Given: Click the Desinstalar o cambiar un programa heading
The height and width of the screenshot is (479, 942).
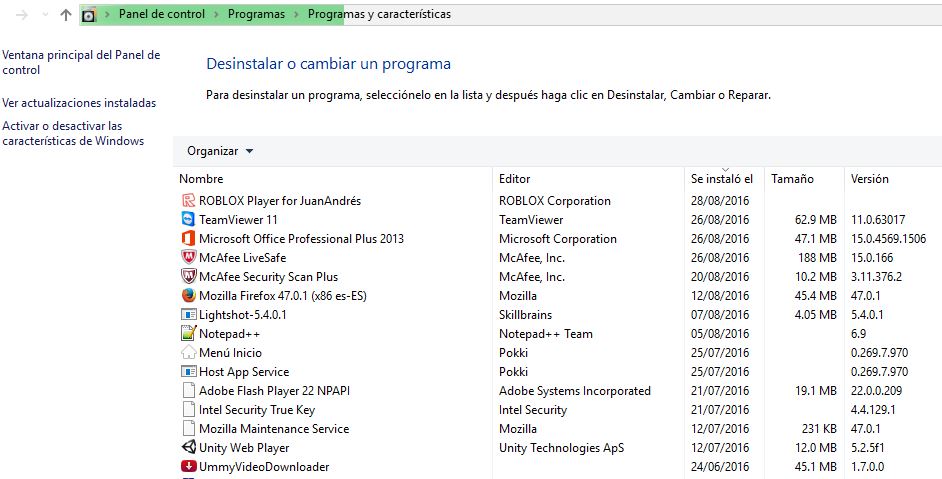Looking at the screenshot, I should (x=328, y=64).
